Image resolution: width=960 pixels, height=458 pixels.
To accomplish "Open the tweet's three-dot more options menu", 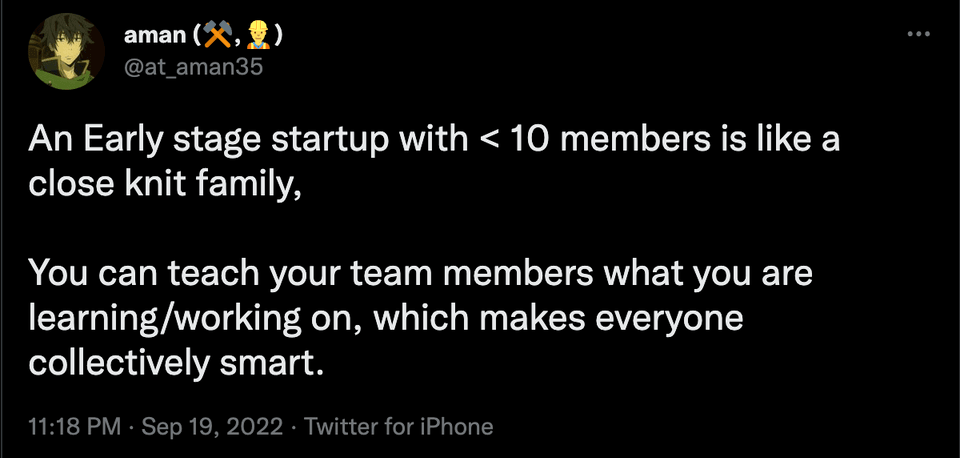I will click(x=918, y=34).
